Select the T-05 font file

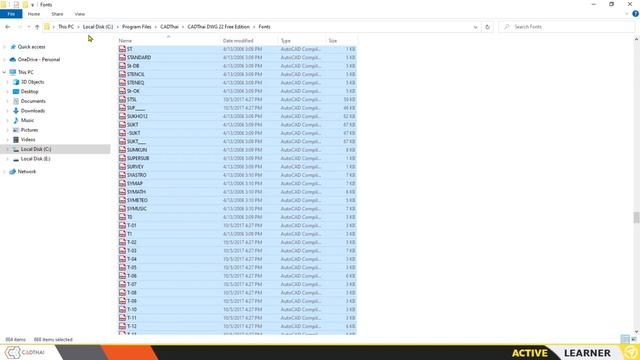(x=237, y=268)
